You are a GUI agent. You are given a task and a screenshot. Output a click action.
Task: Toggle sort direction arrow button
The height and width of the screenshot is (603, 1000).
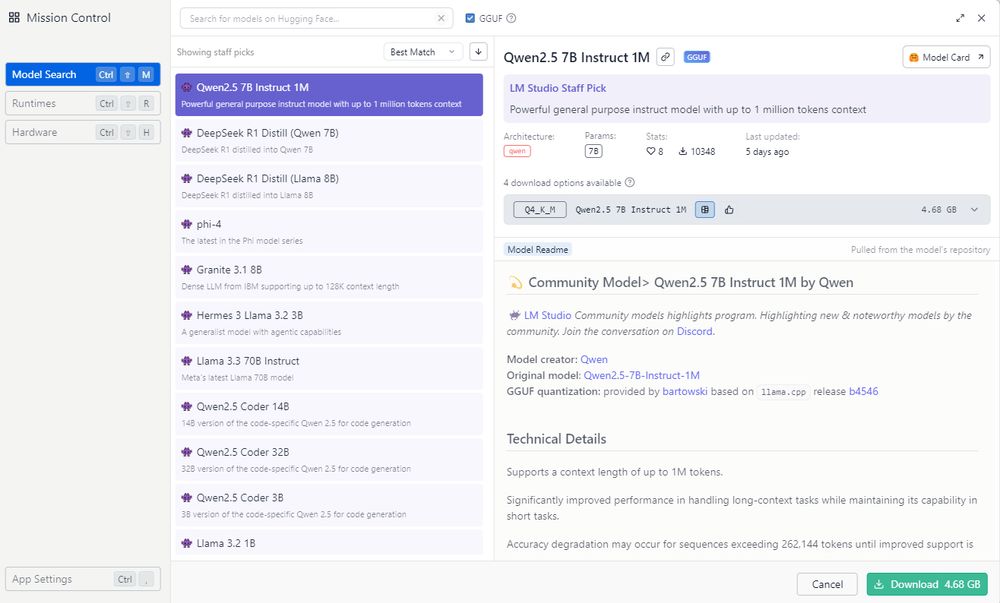478,52
